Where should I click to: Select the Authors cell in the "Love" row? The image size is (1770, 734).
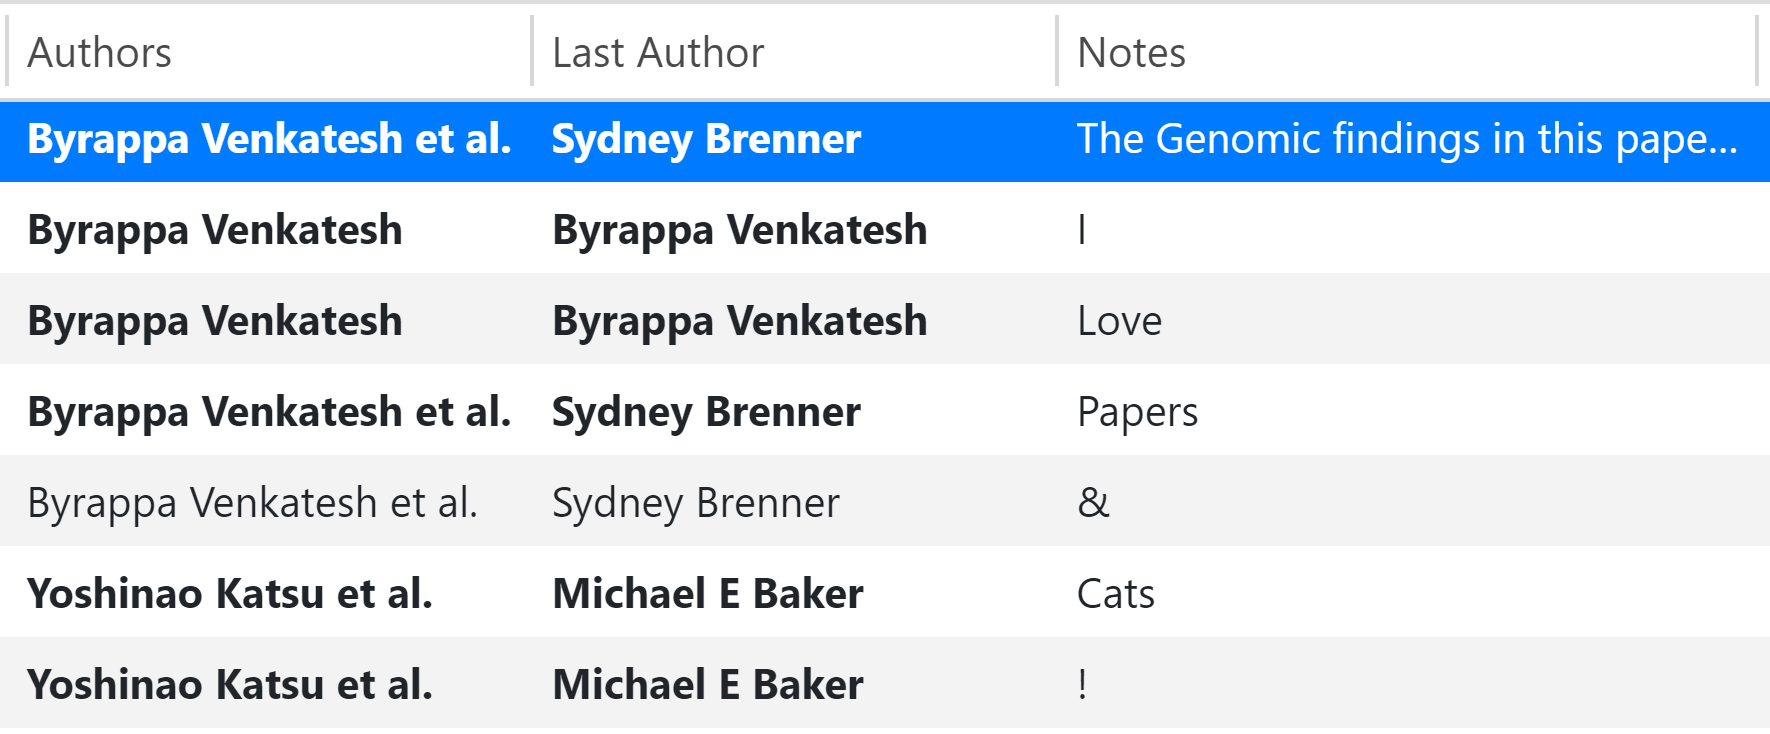click(x=215, y=321)
